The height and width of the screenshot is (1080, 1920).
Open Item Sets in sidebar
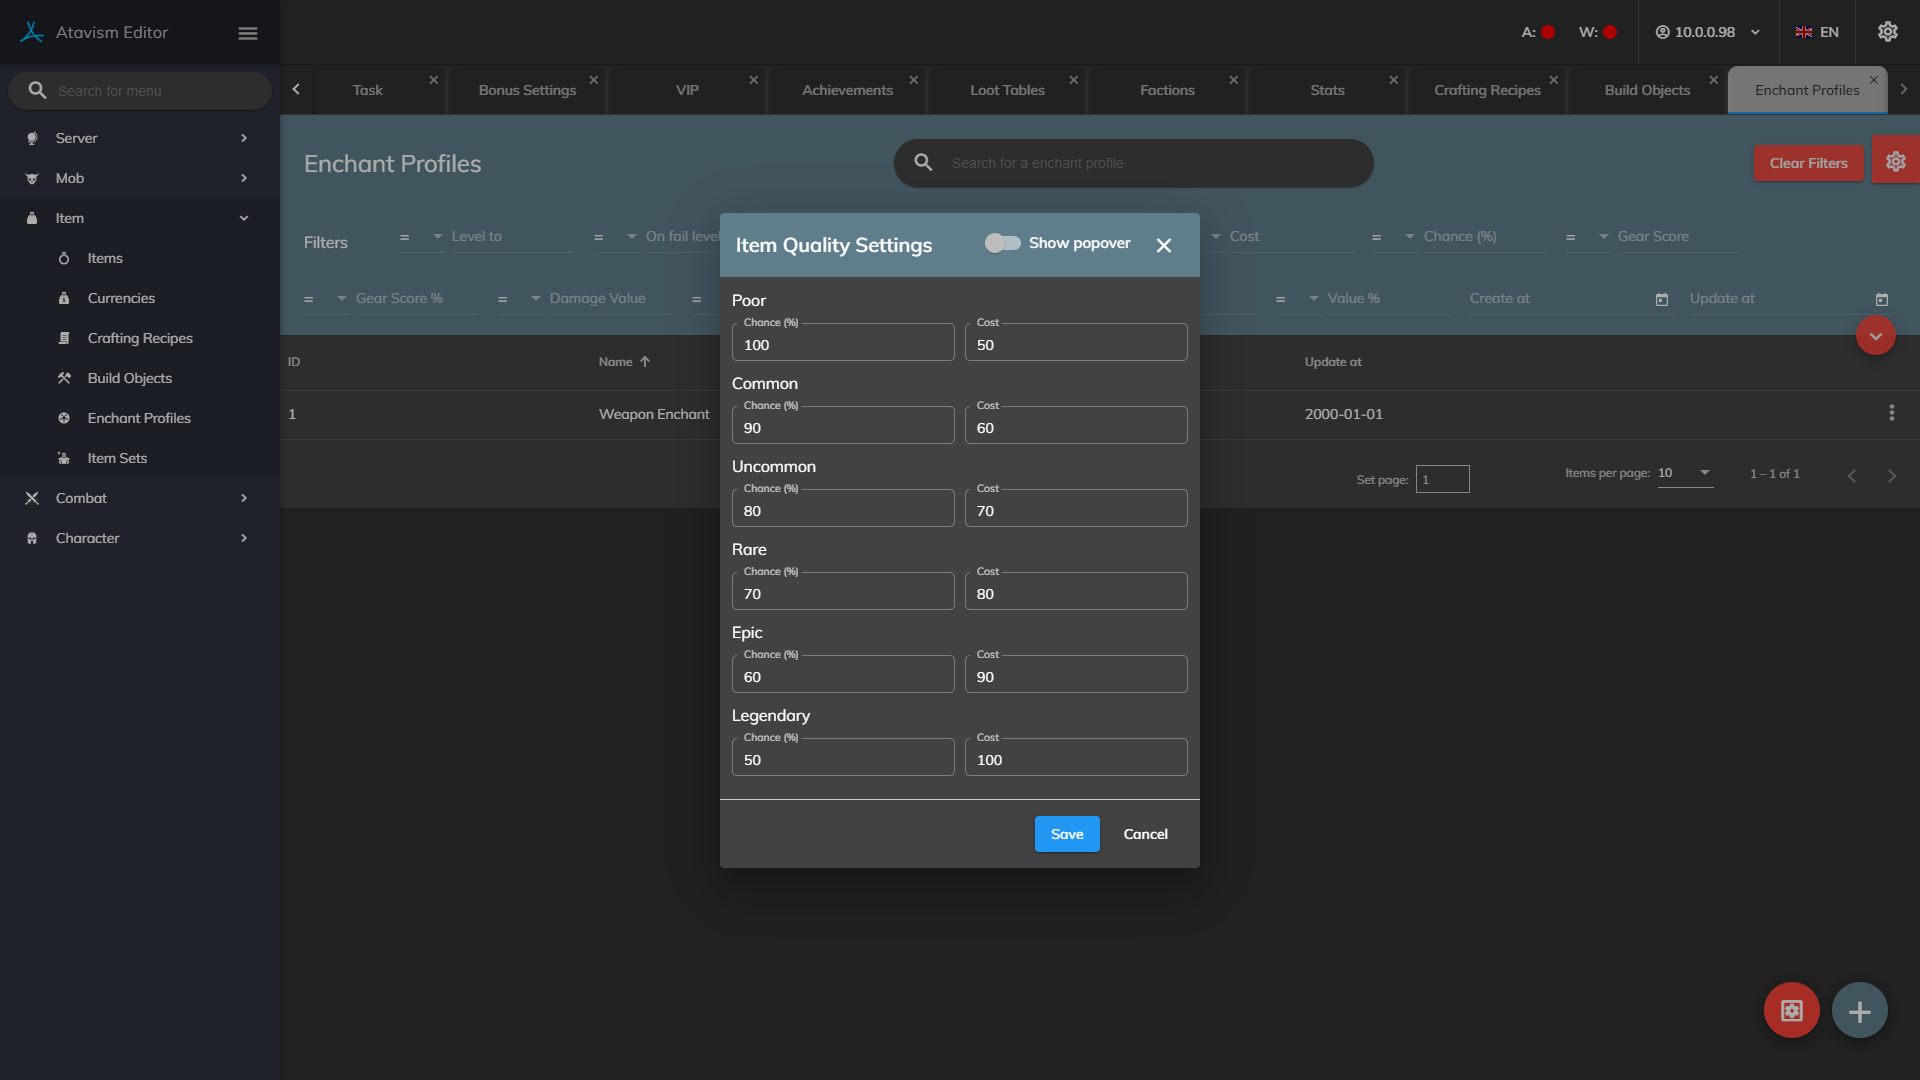[117, 458]
